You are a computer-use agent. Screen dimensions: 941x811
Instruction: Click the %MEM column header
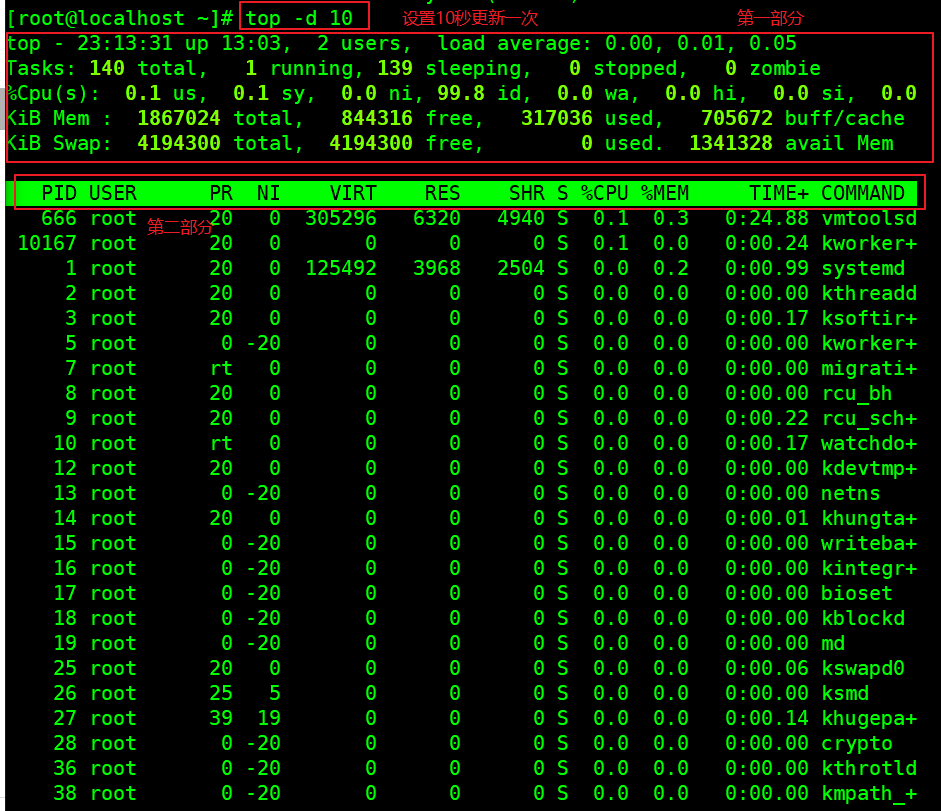665,193
